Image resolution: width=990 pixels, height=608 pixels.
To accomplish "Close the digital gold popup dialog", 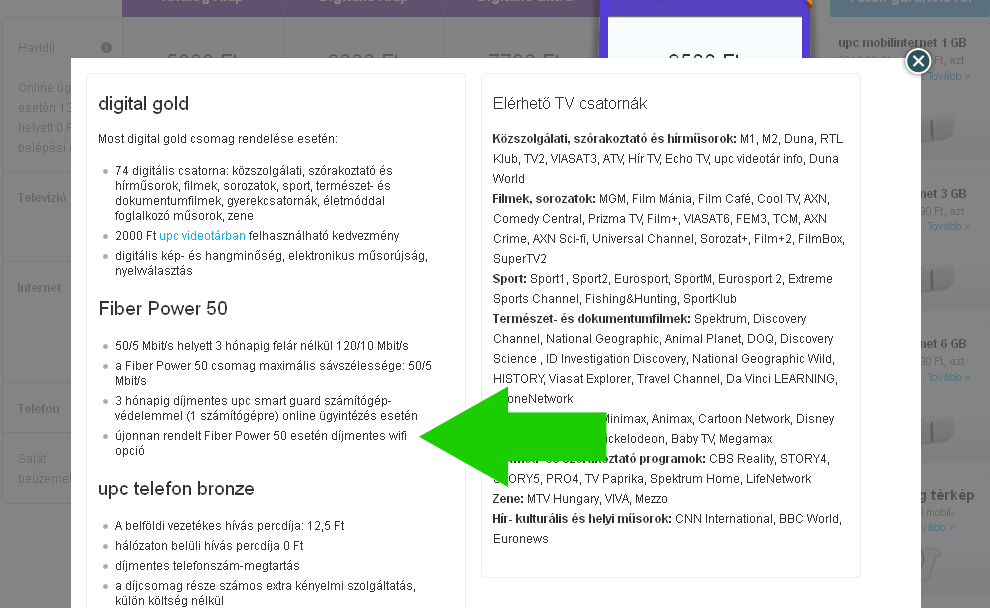I will click(918, 61).
